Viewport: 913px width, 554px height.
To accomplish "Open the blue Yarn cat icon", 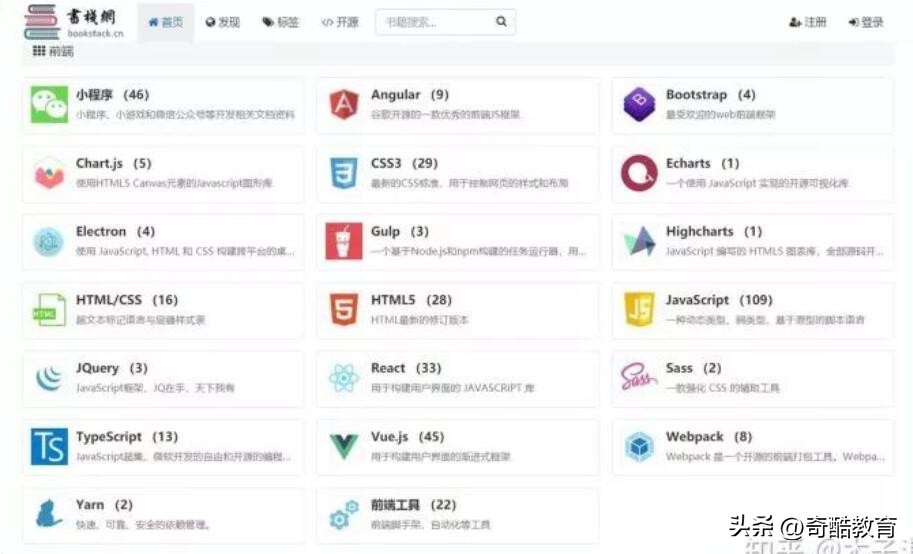I will tap(49, 514).
